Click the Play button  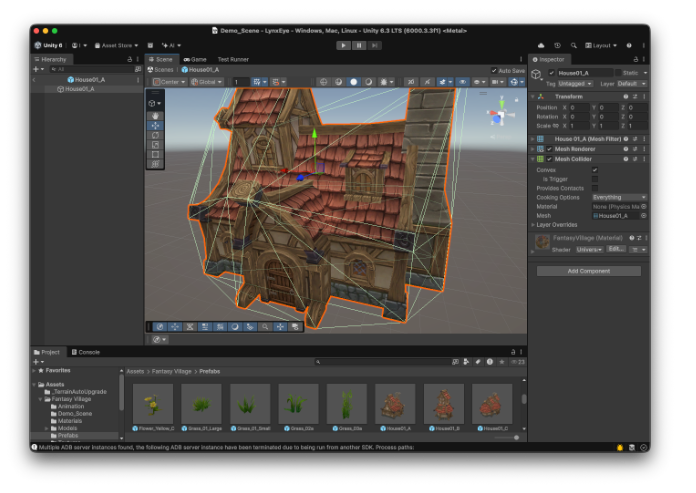[343, 45]
